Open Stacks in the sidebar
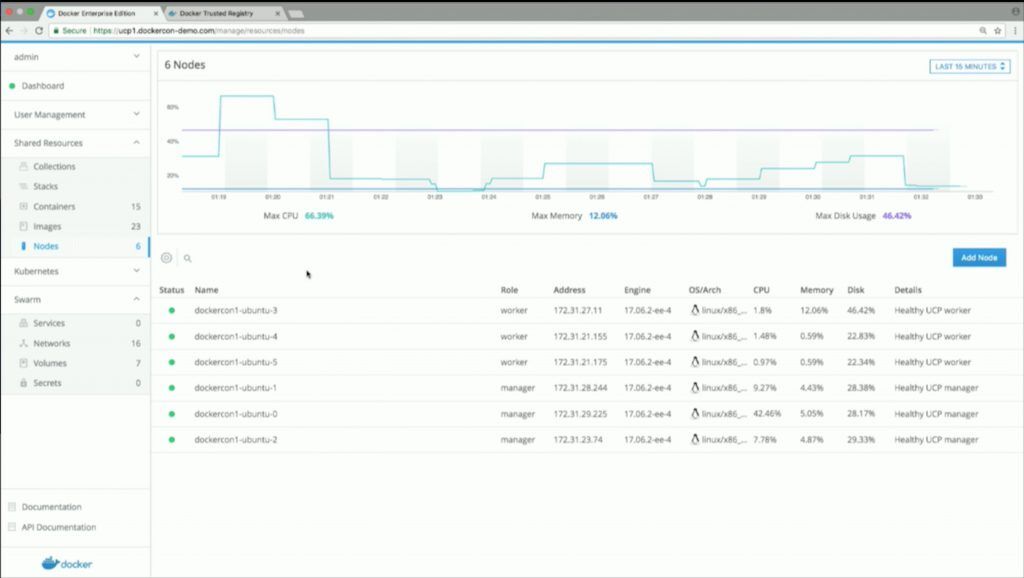 pos(46,186)
